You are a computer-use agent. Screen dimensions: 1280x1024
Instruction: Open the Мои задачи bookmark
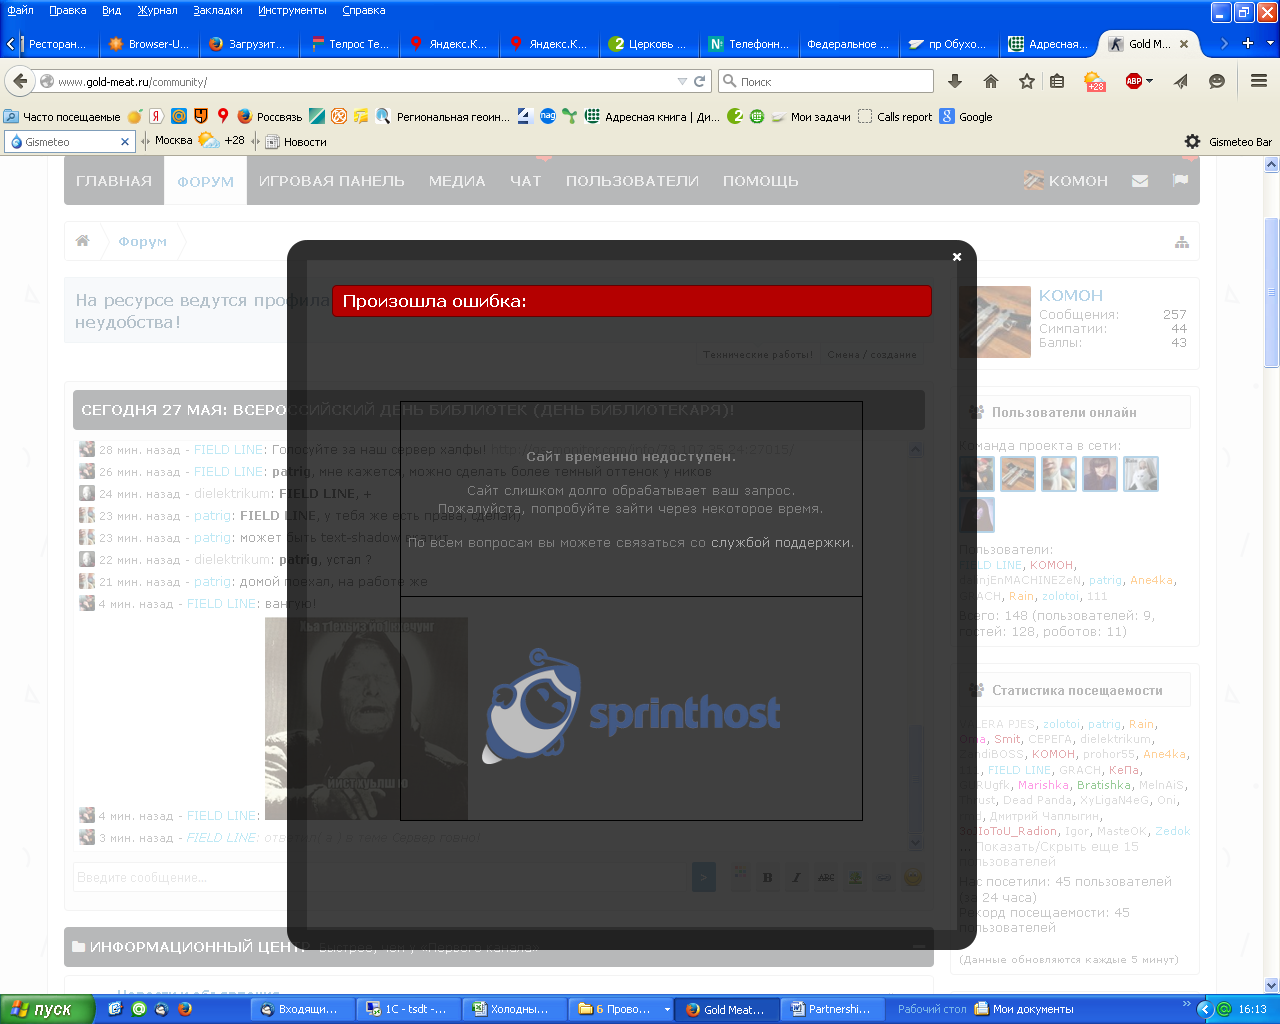(811, 117)
